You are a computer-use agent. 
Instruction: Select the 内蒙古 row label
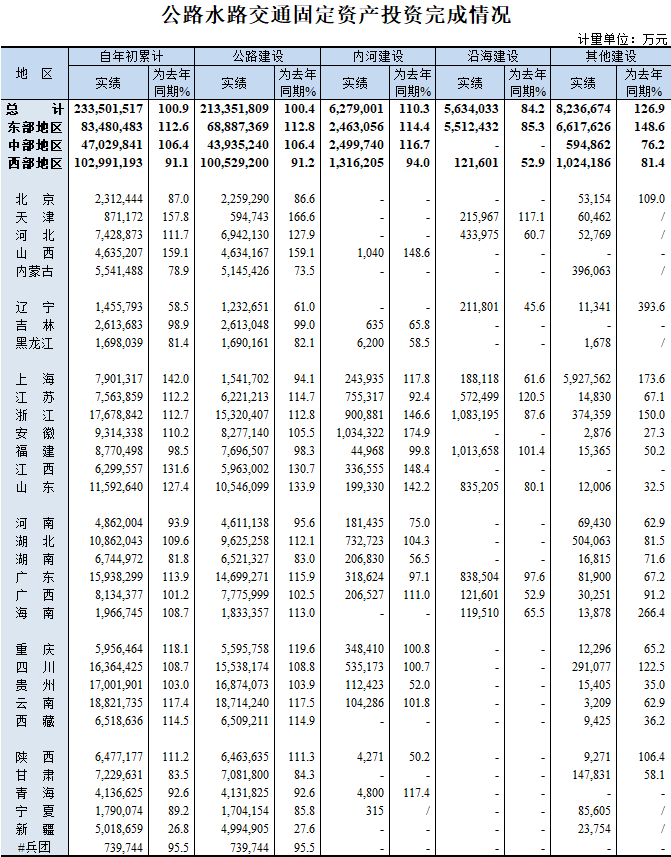pyautogui.click(x=35, y=271)
